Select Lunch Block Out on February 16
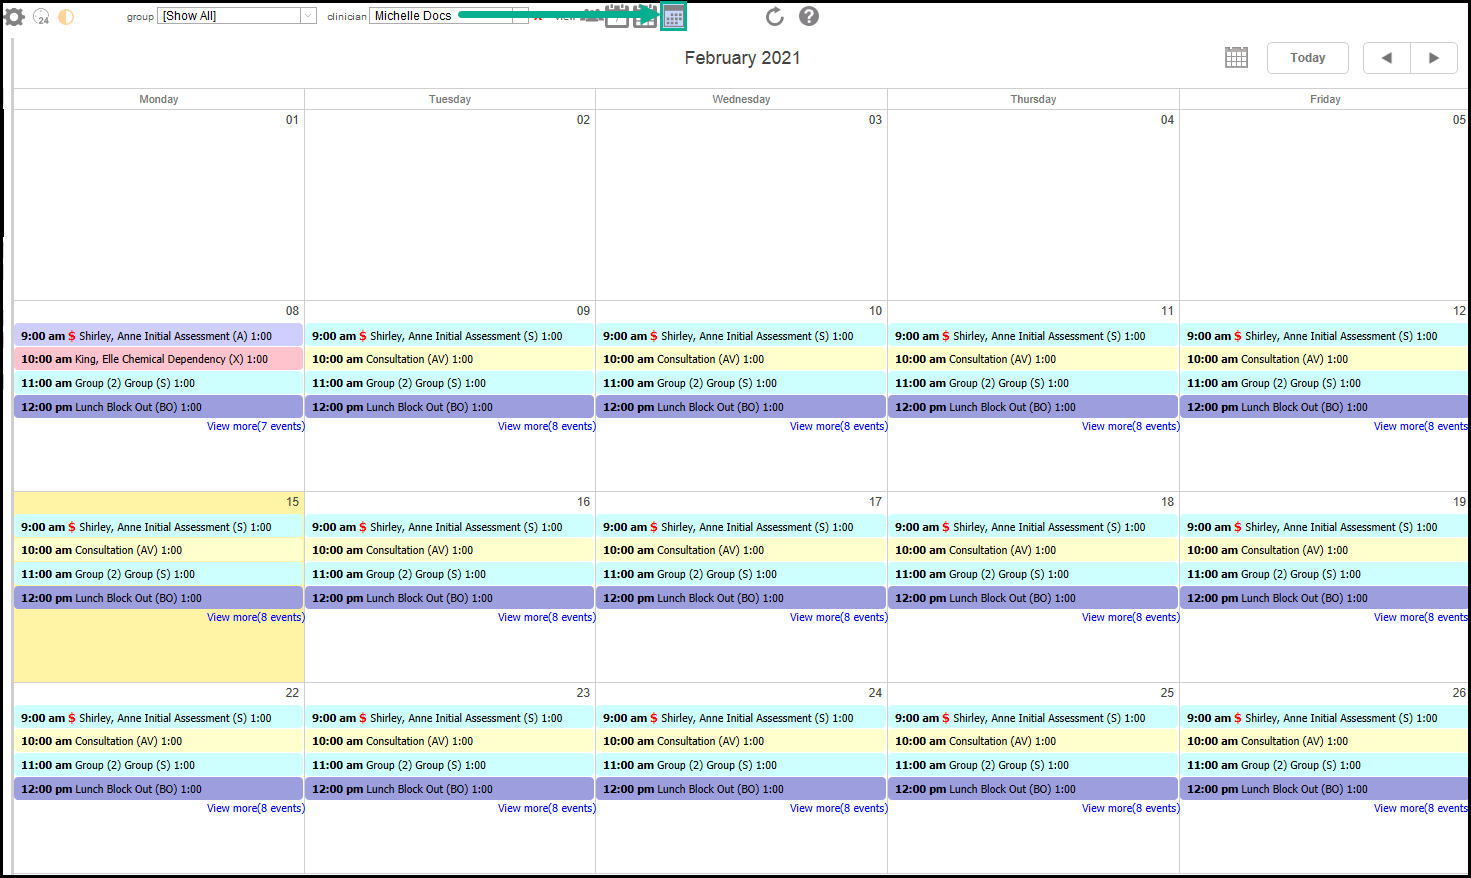Viewport: 1471px width, 878px height. [x=449, y=598]
